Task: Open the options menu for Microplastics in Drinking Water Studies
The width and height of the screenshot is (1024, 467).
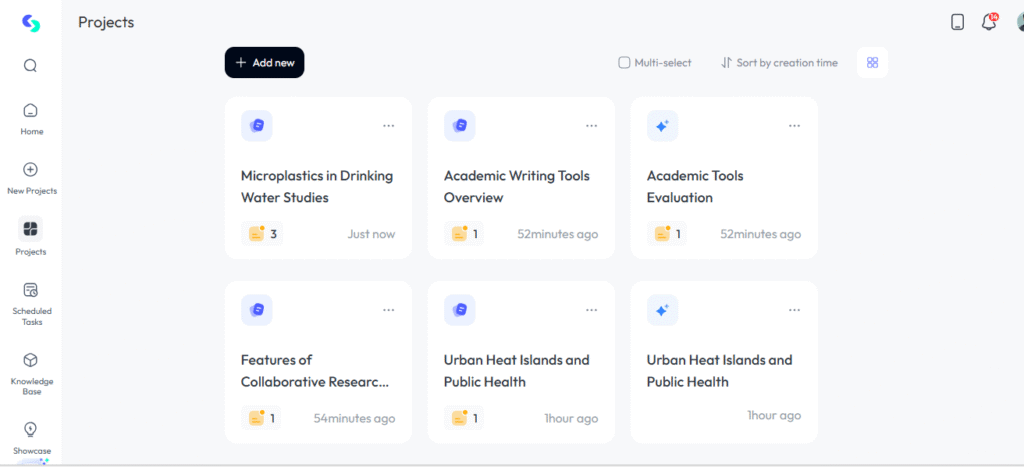Action: (x=389, y=126)
